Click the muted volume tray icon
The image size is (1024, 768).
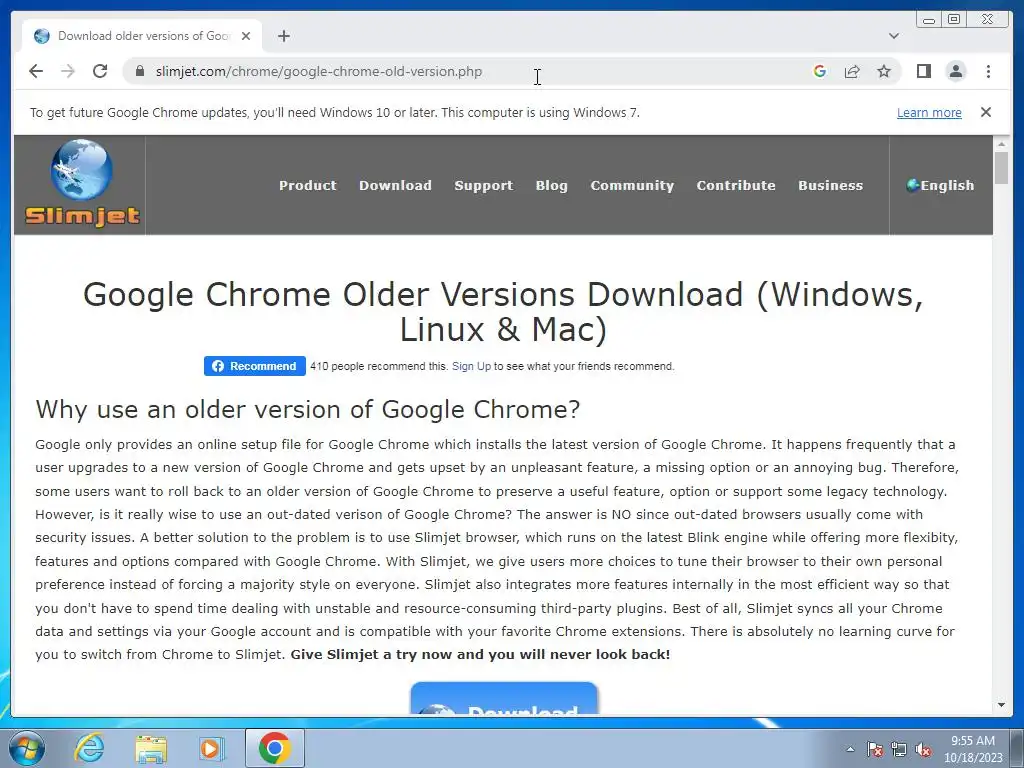923,749
